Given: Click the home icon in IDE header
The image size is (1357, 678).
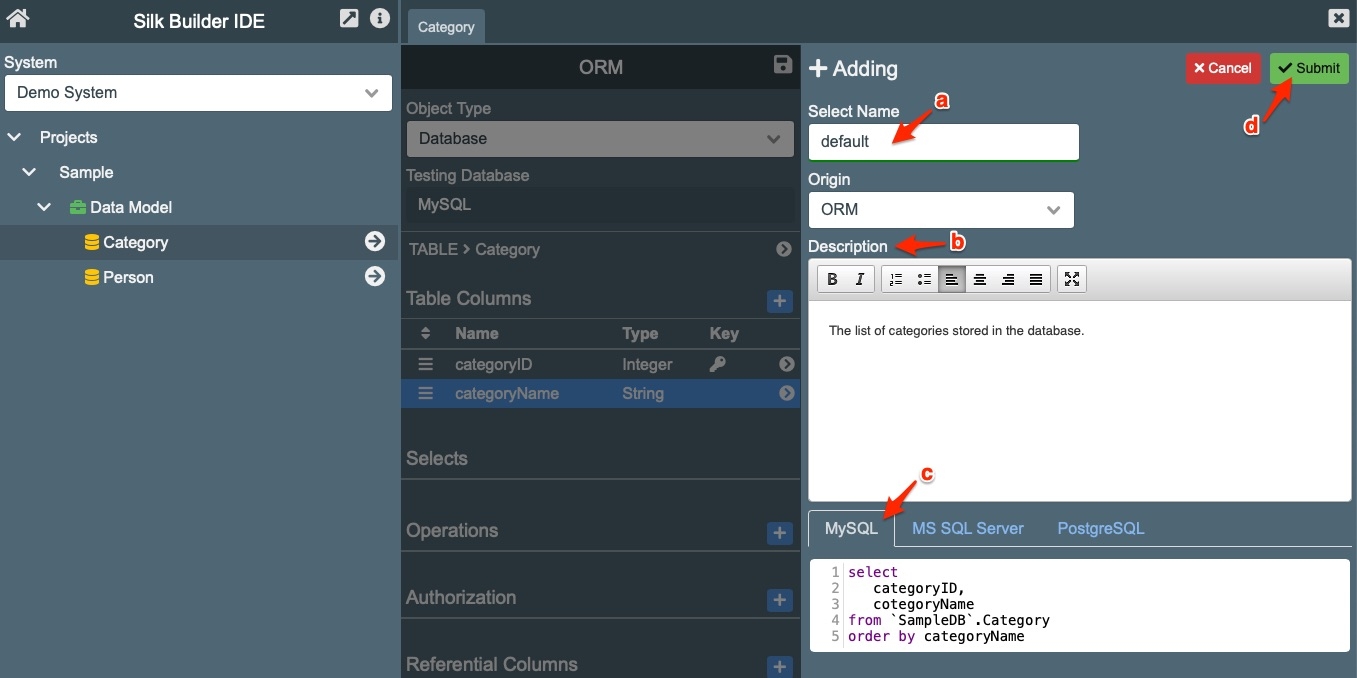Looking at the screenshot, I should (x=18, y=18).
